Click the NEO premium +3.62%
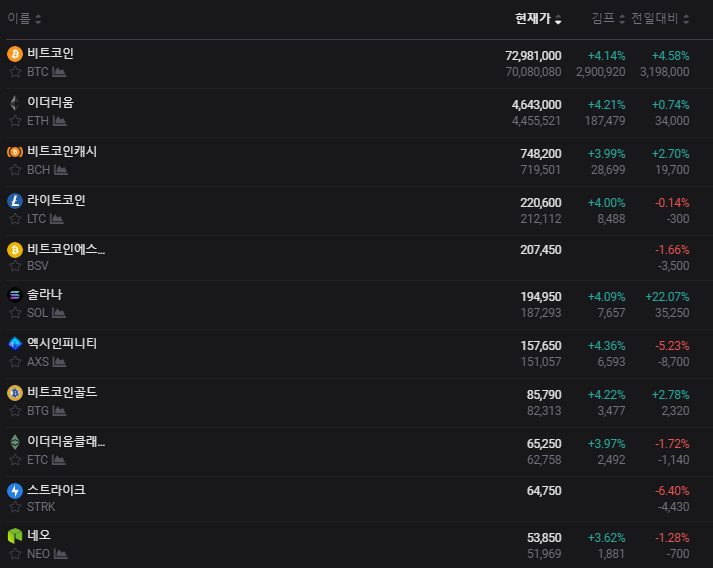 607,538
